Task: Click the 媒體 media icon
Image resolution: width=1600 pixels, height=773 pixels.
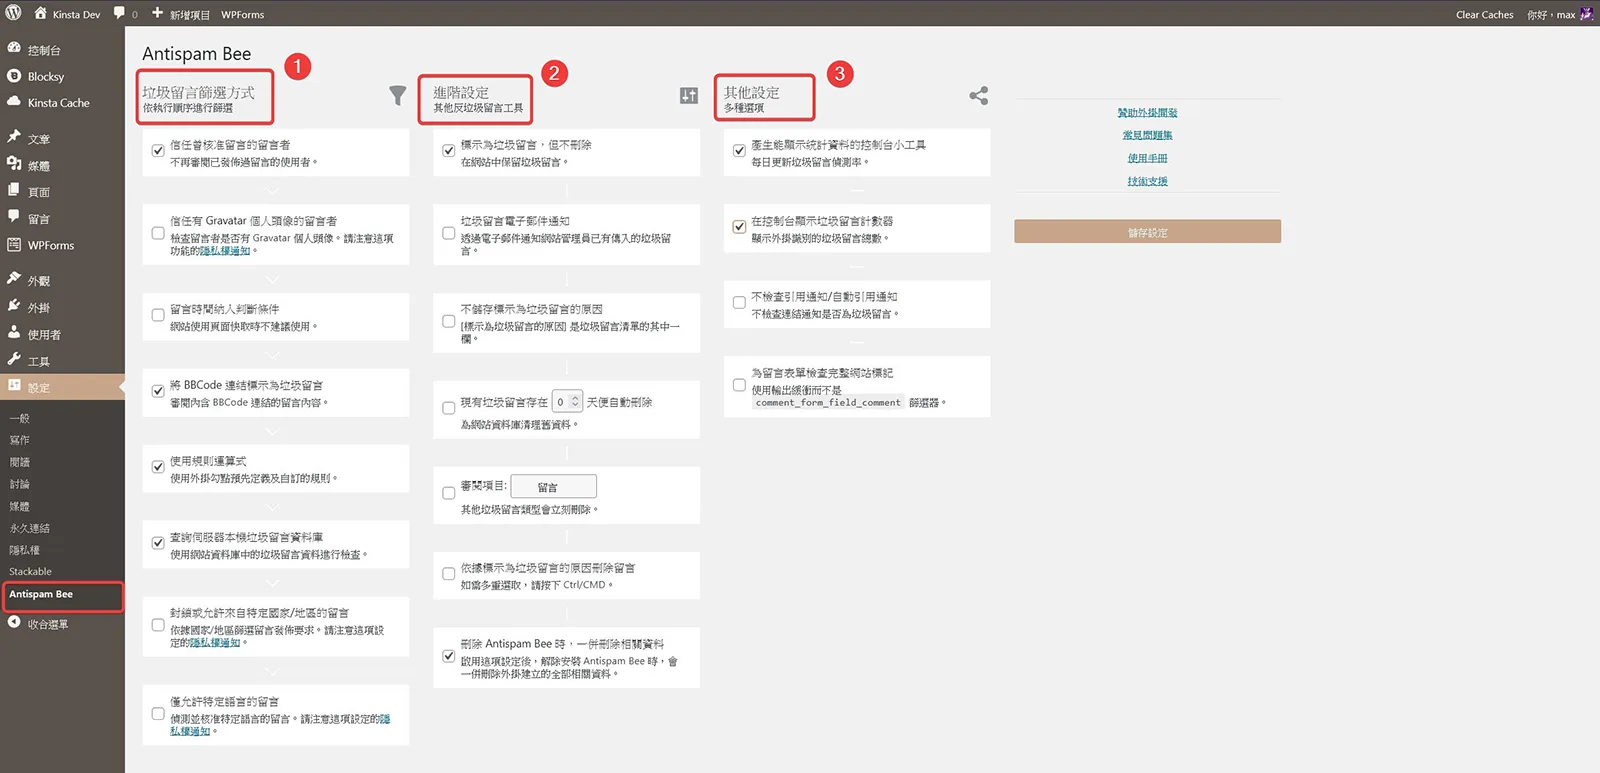Action: coord(14,164)
